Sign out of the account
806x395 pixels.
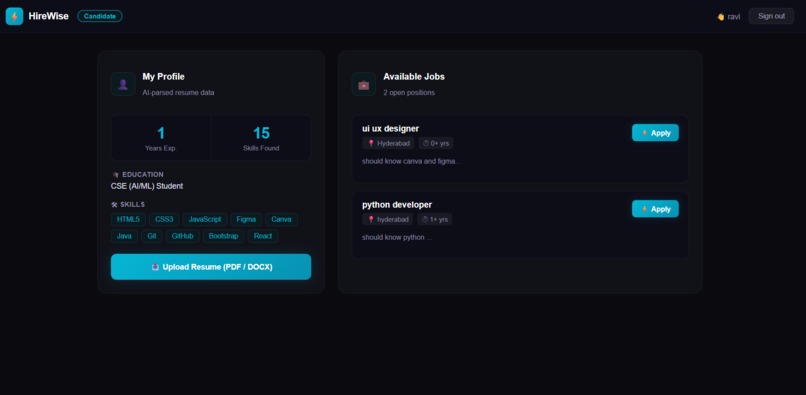771,16
